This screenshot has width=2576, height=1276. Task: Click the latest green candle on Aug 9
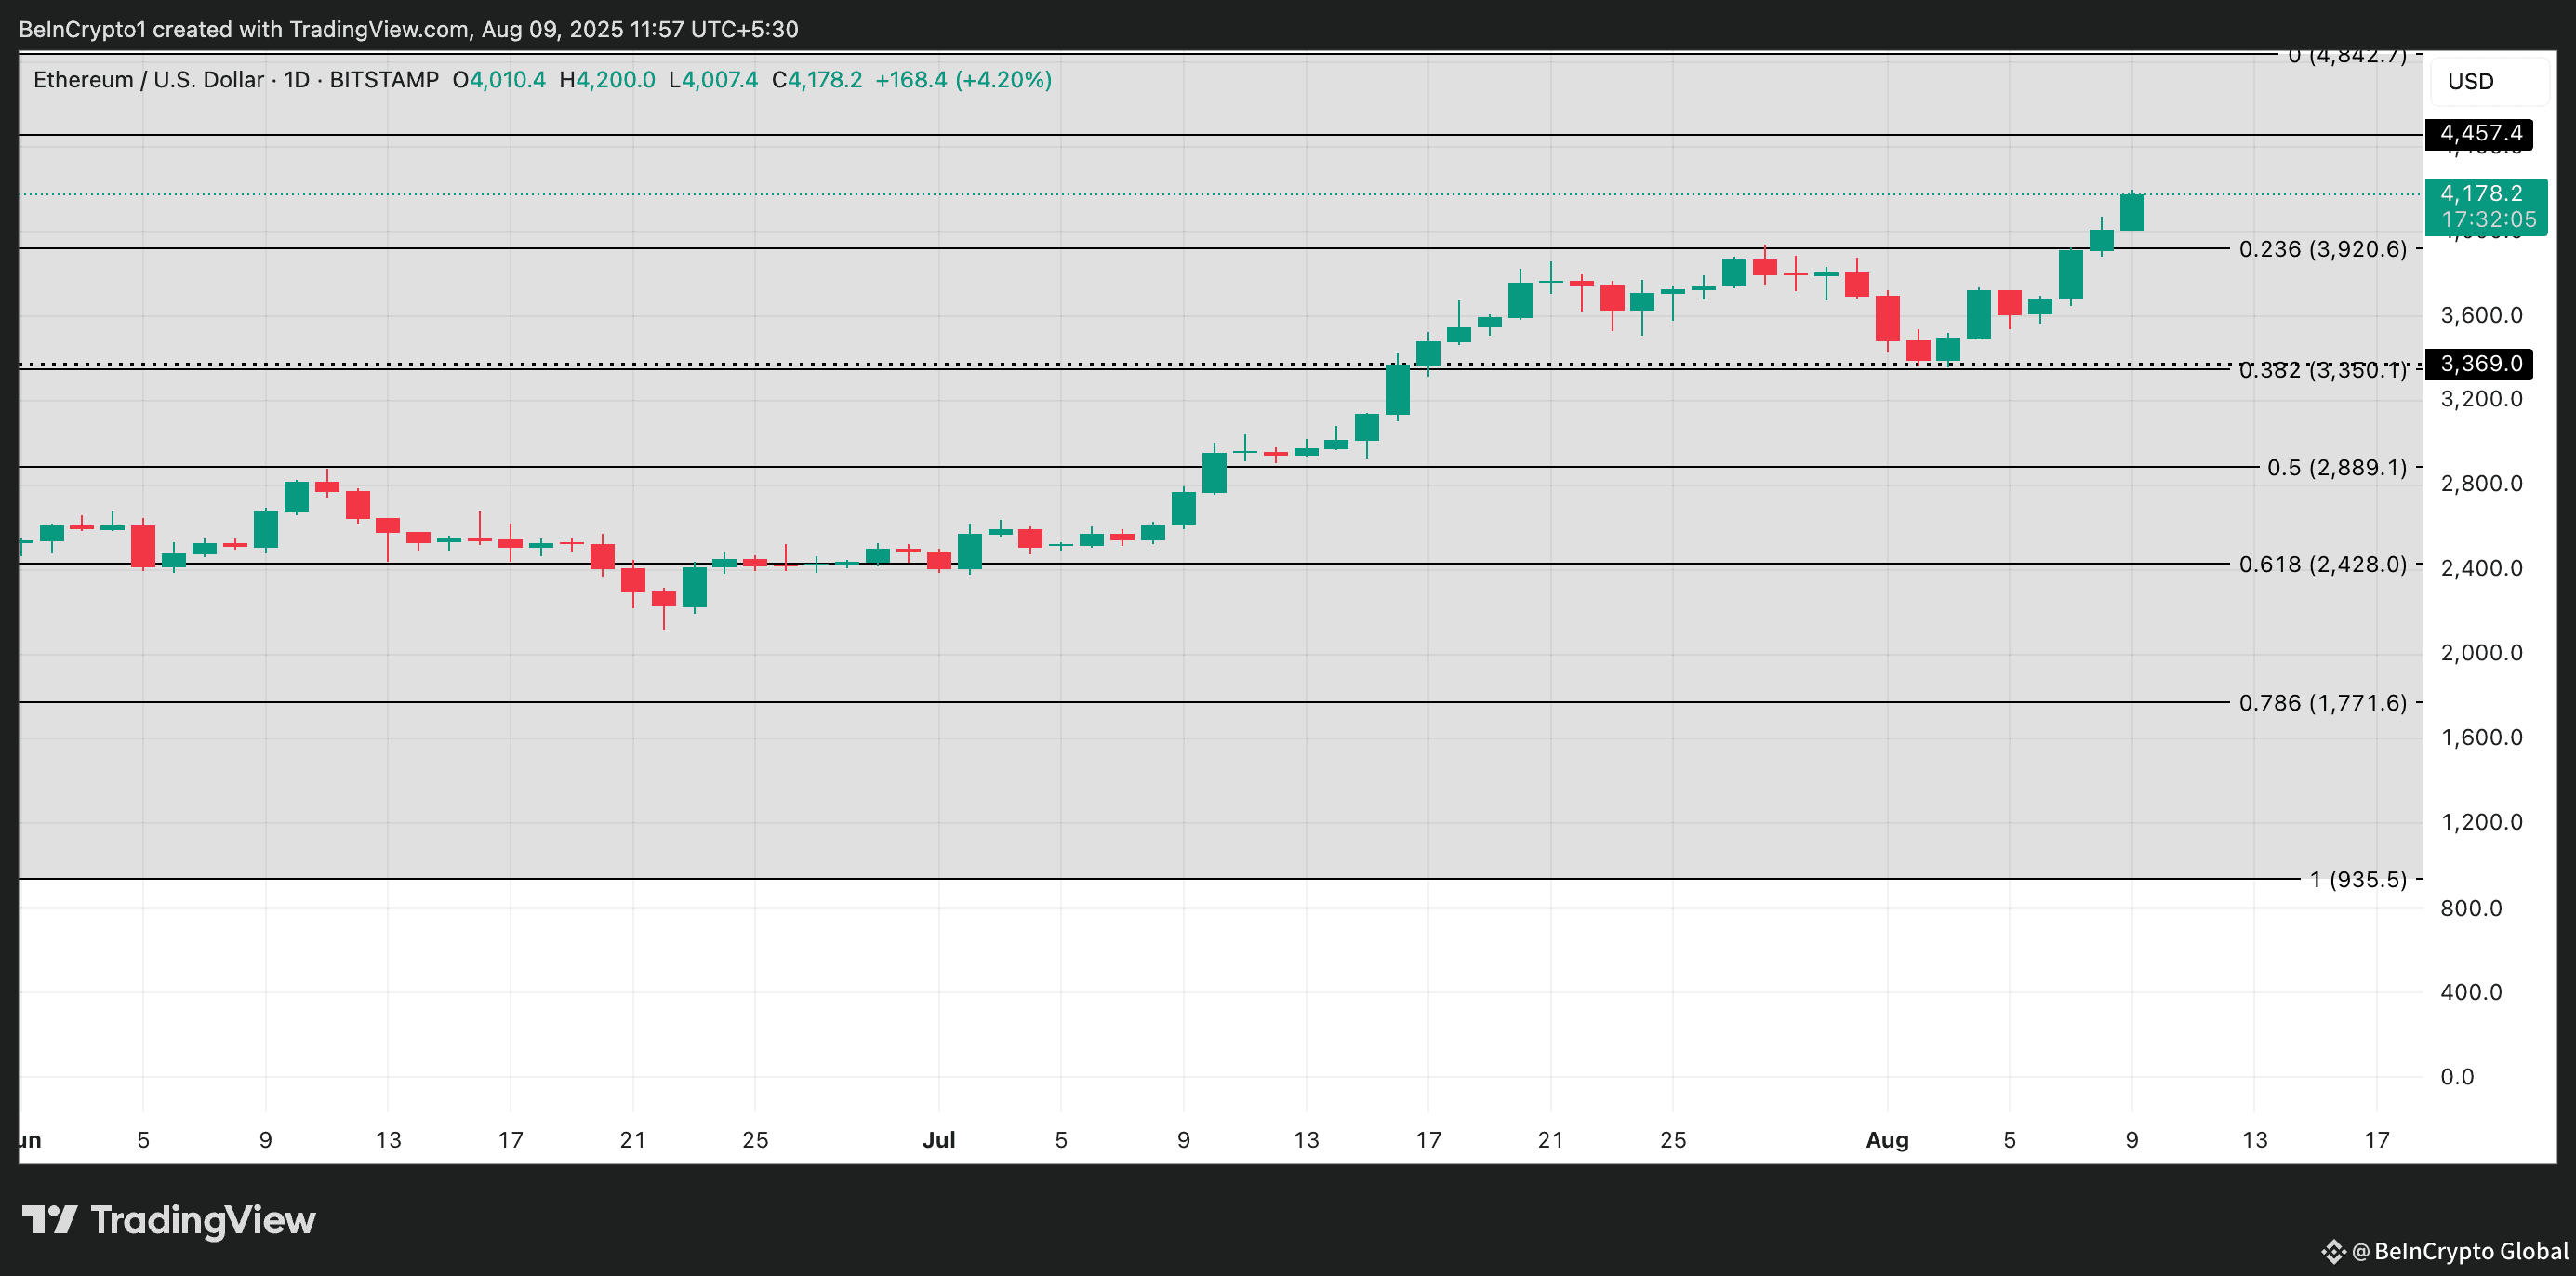(2131, 212)
